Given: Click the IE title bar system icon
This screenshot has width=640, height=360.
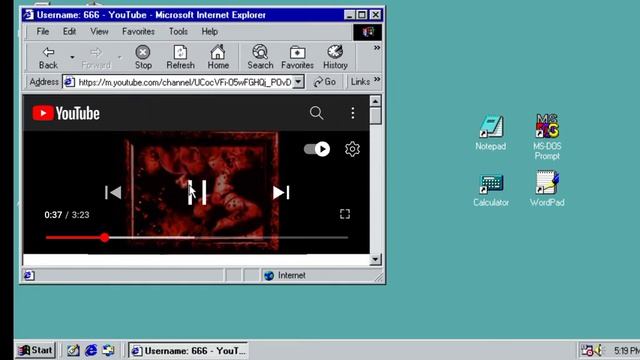Looking at the screenshot, I should (28, 15).
